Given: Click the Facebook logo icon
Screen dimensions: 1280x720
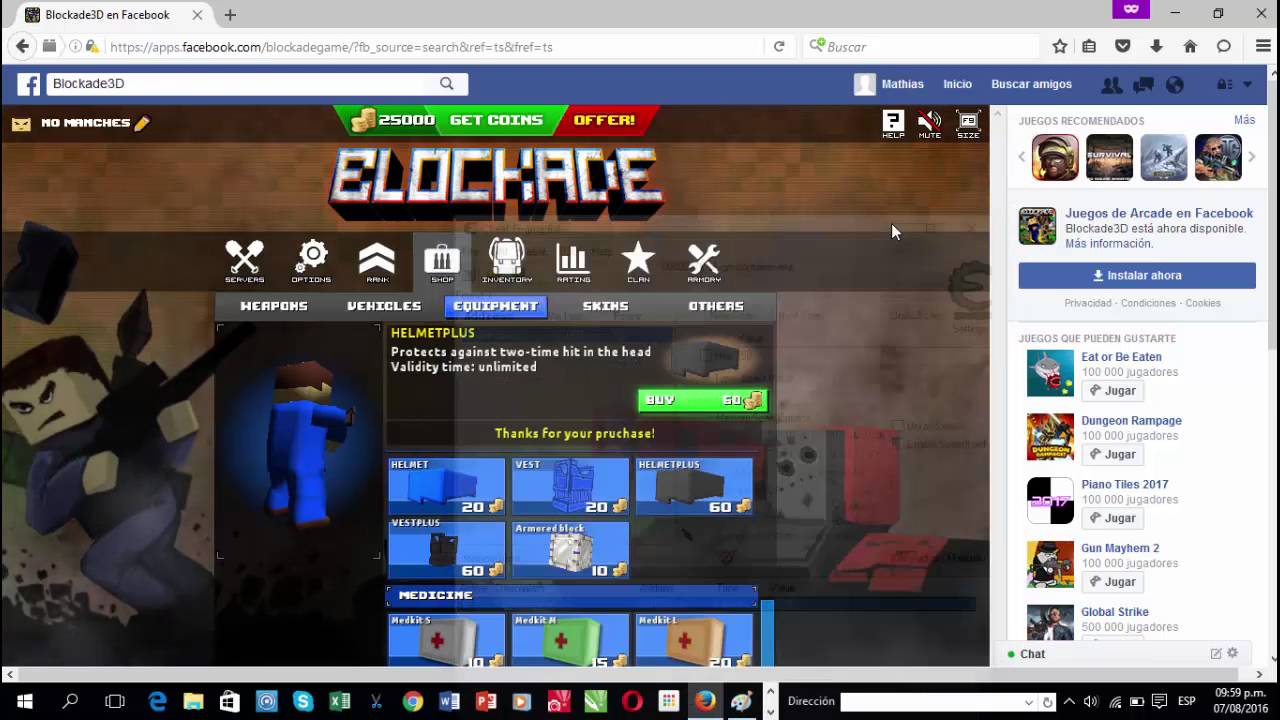Looking at the screenshot, I should click(x=28, y=84).
